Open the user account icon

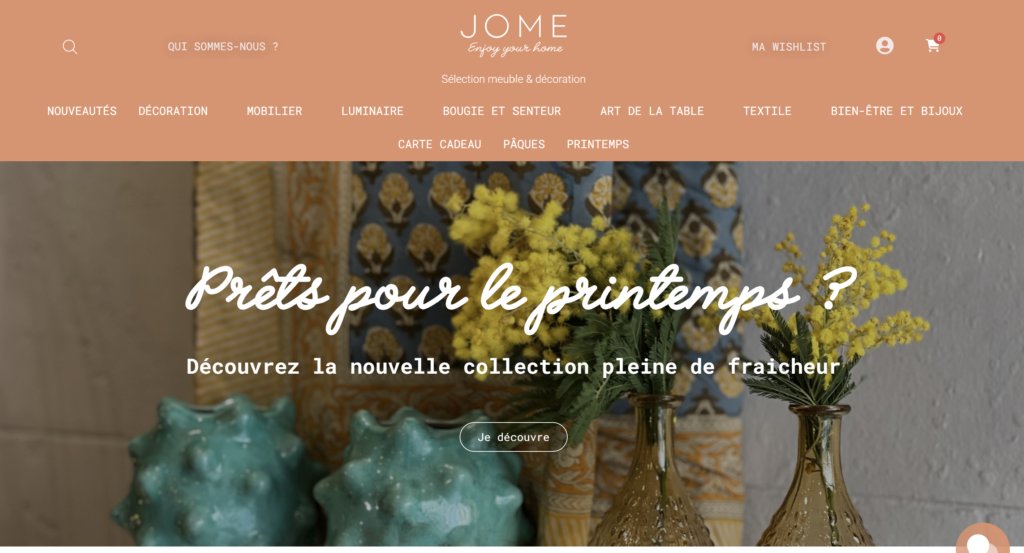tap(885, 46)
